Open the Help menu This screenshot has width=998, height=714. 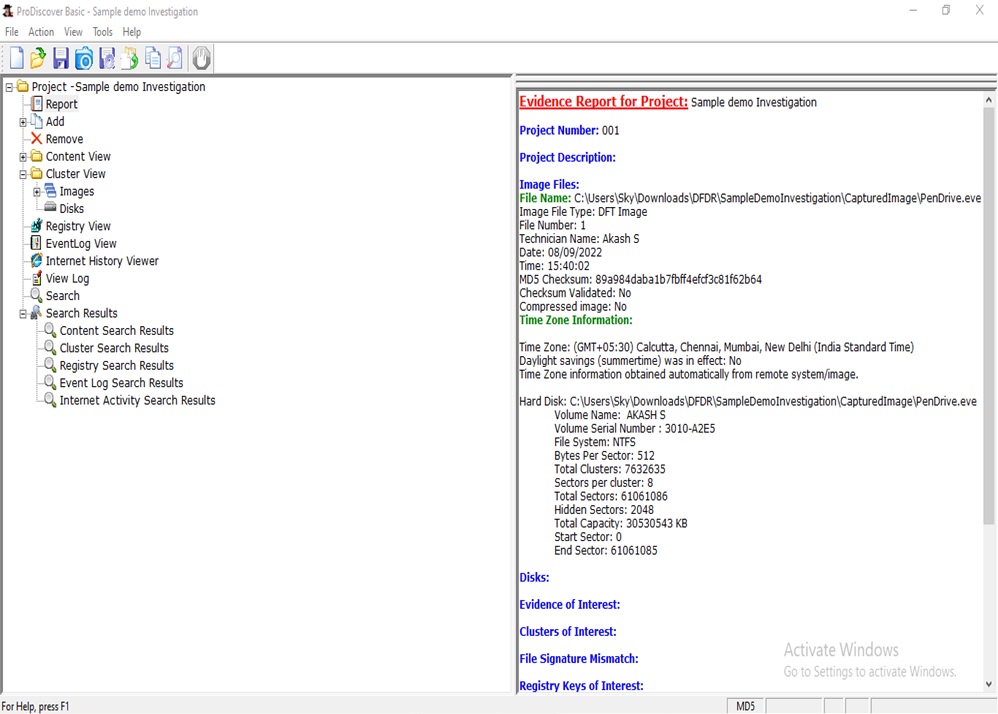point(132,32)
